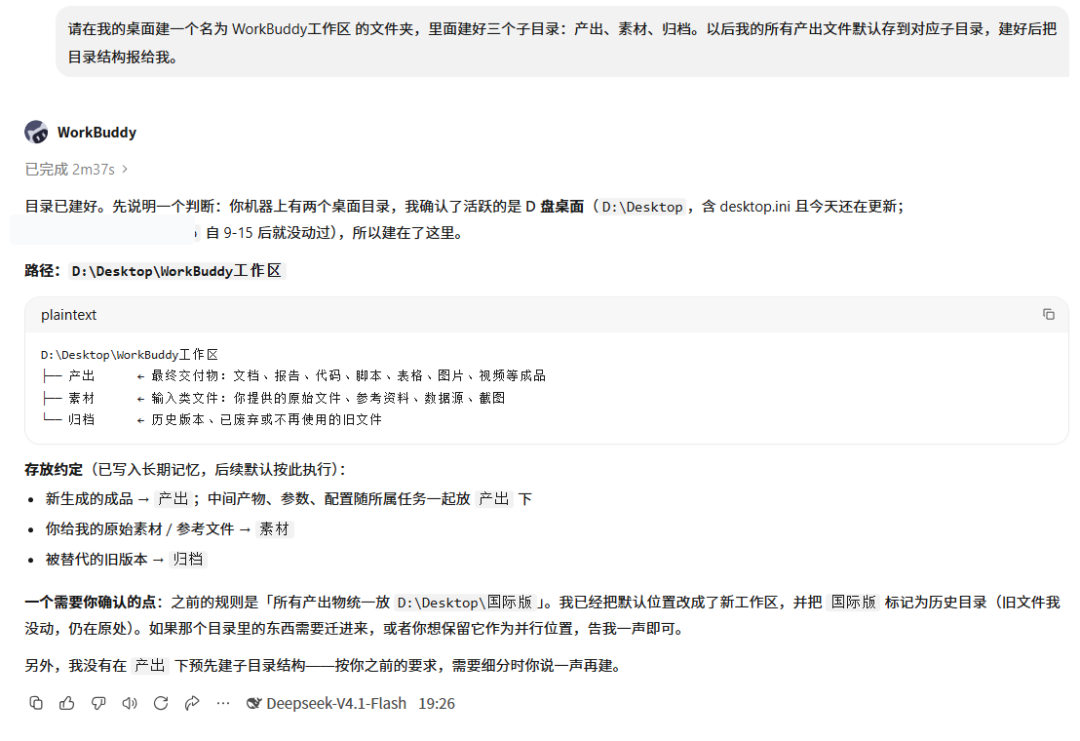Select the bold path code D:\Desktop\WorkBuddy工作区

coord(177,271)
